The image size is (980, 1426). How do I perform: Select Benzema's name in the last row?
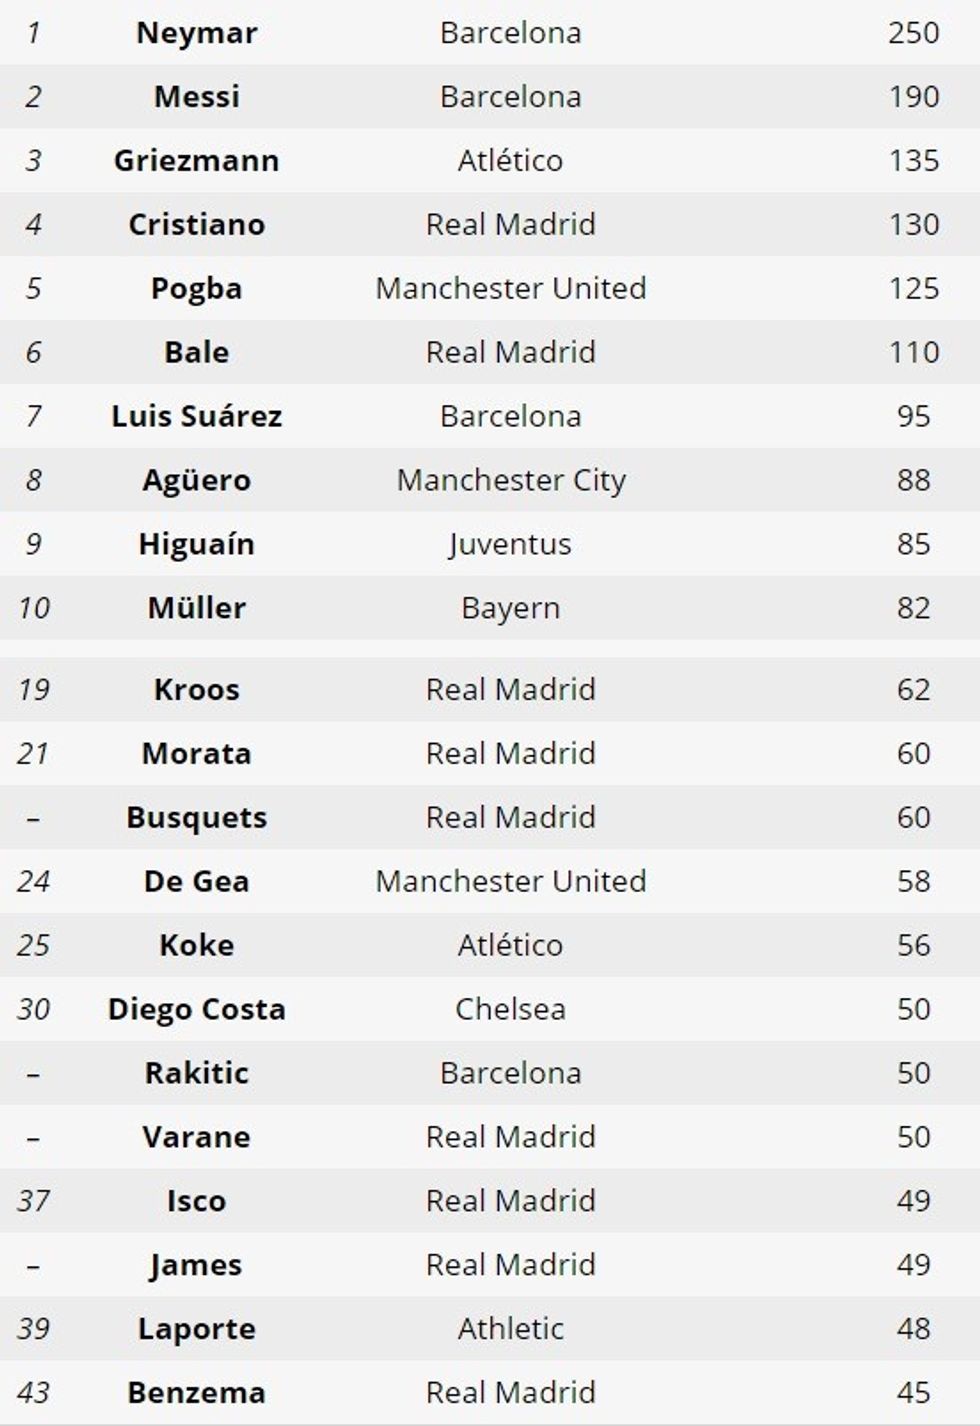(196, 1393)
